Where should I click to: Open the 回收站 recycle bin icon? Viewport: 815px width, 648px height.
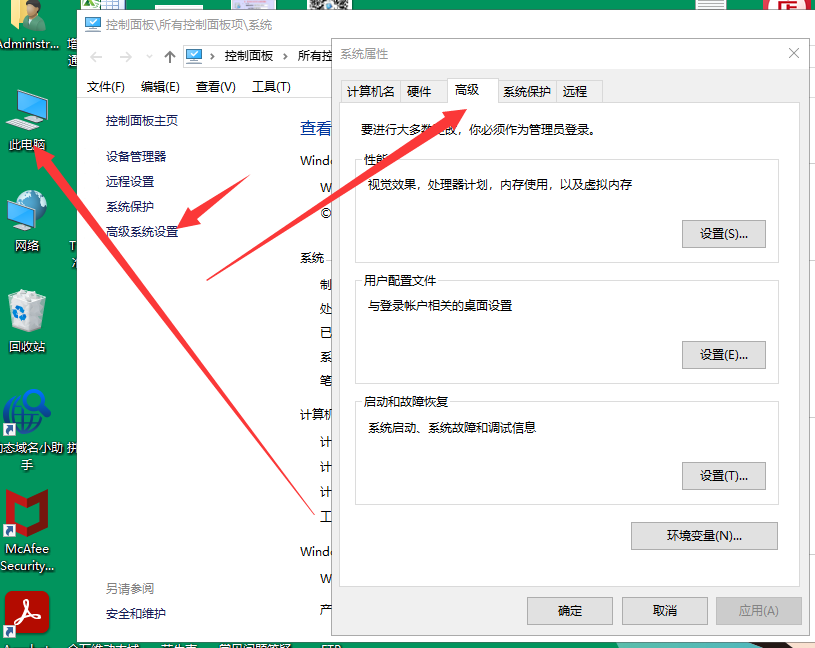27,321
